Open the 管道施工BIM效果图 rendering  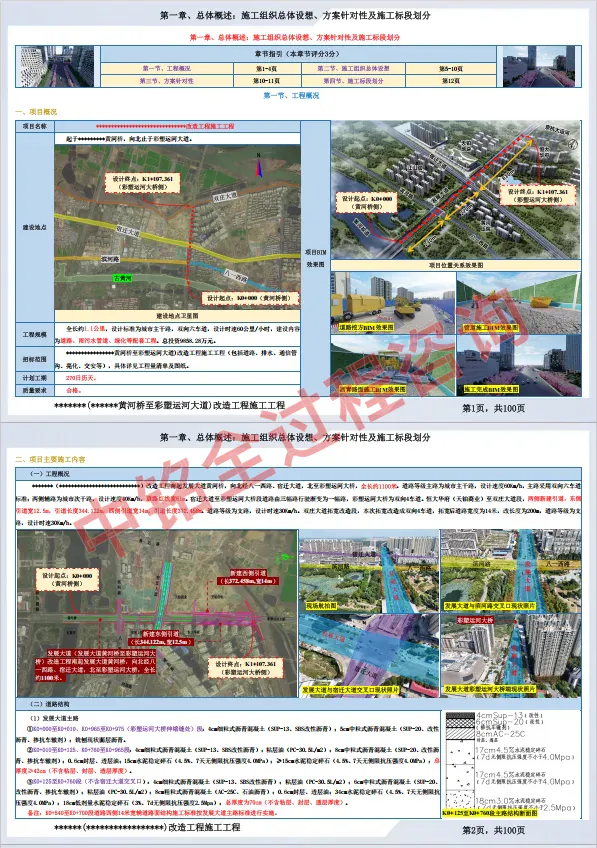pos(519,303)
